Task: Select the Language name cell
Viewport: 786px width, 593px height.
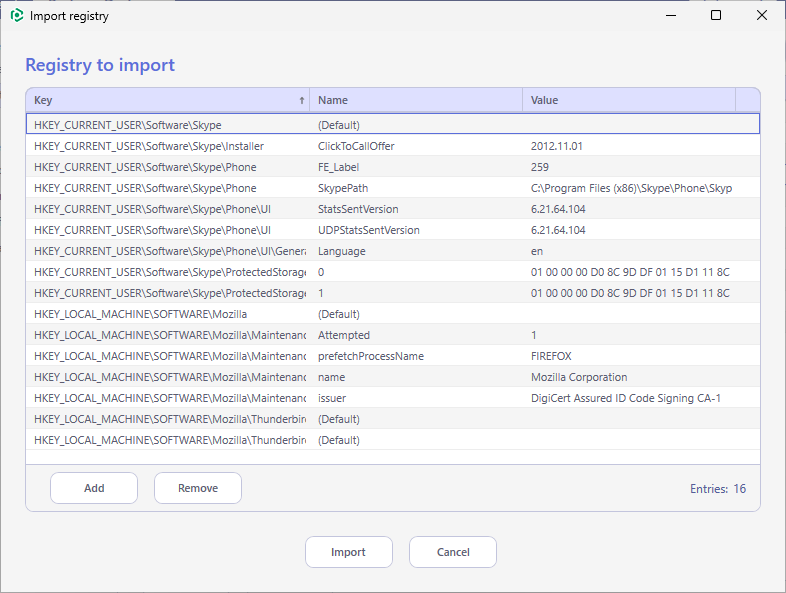Action: [416, 251]
